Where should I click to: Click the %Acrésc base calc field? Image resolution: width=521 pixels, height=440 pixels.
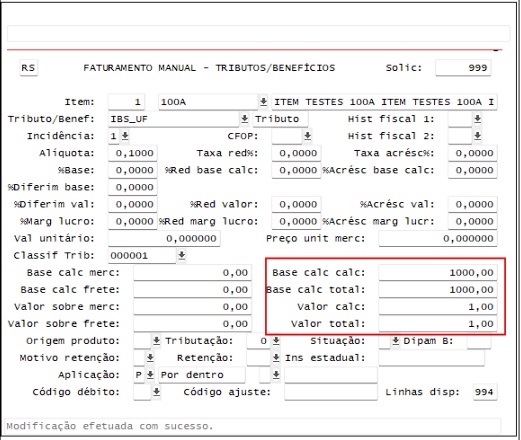pyautogui.click(x=473, y=170)
